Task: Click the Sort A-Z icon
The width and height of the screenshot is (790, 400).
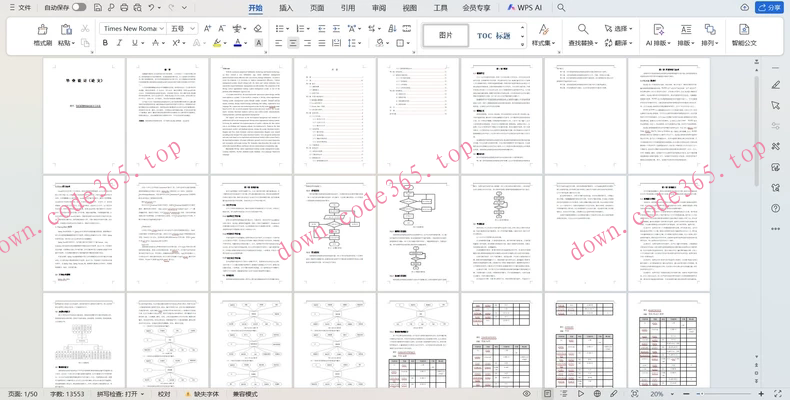Action: (x=392, y=29)
